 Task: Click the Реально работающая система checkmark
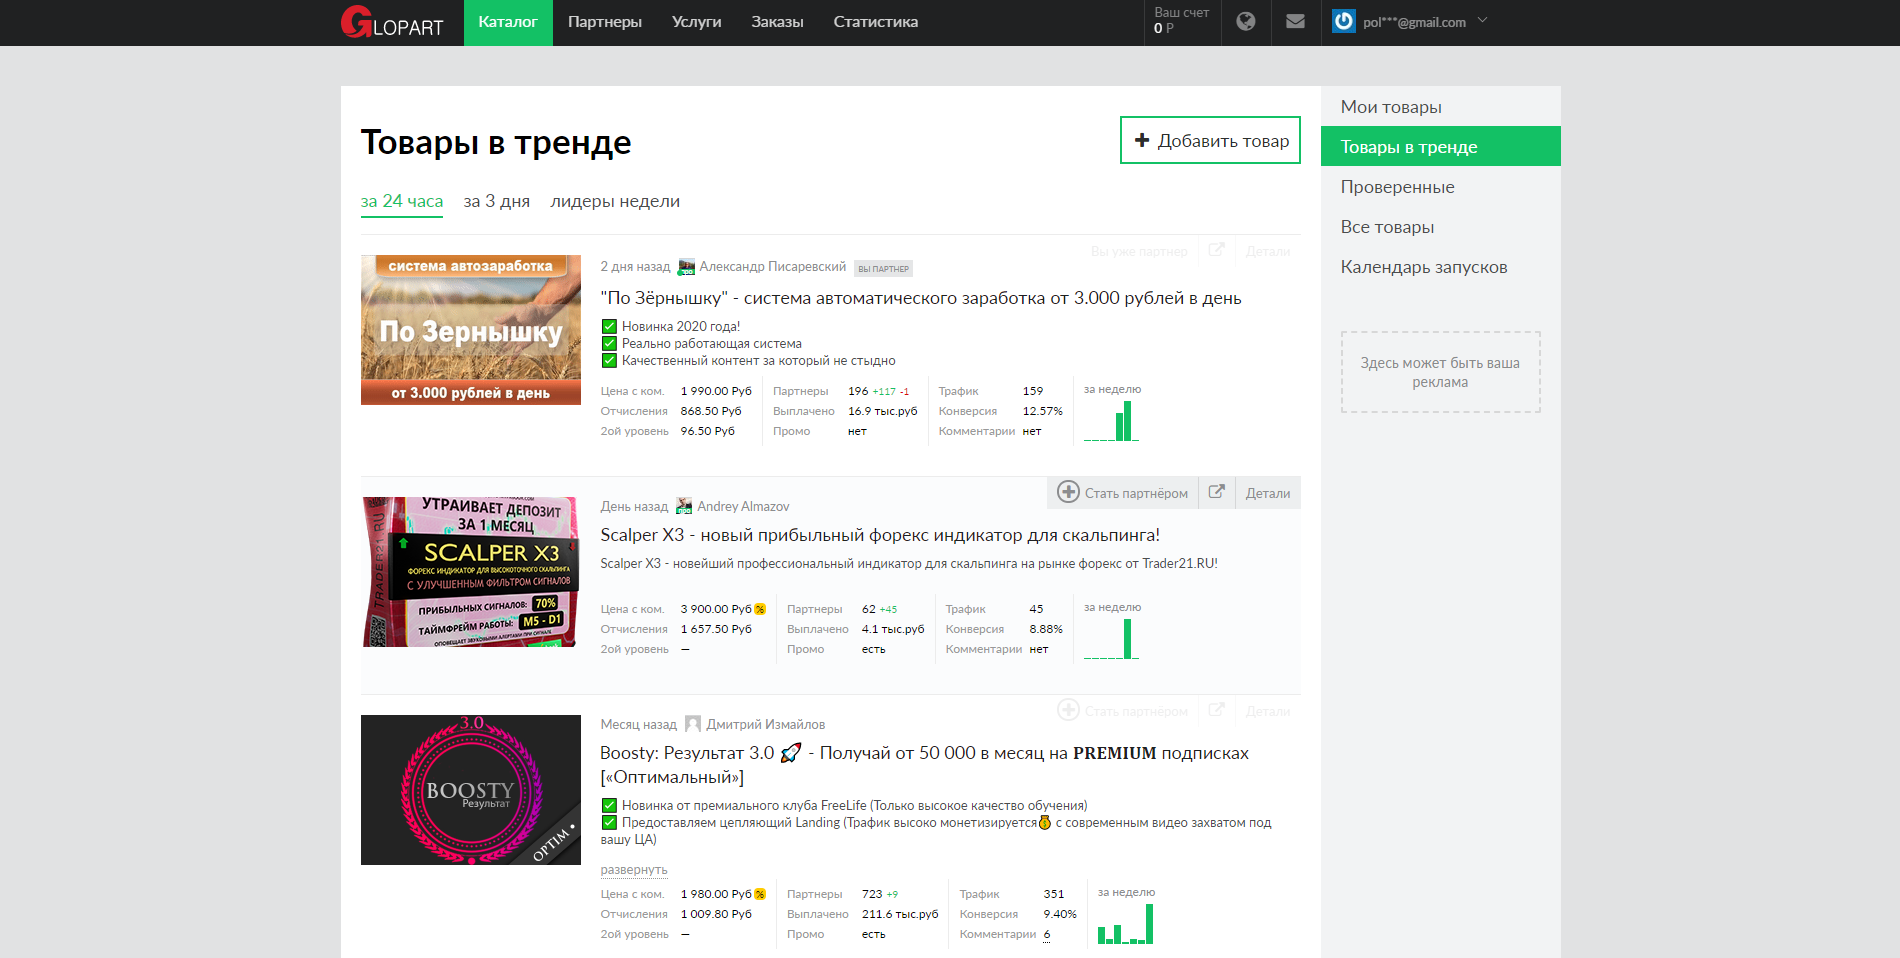(x=609, y=343)
